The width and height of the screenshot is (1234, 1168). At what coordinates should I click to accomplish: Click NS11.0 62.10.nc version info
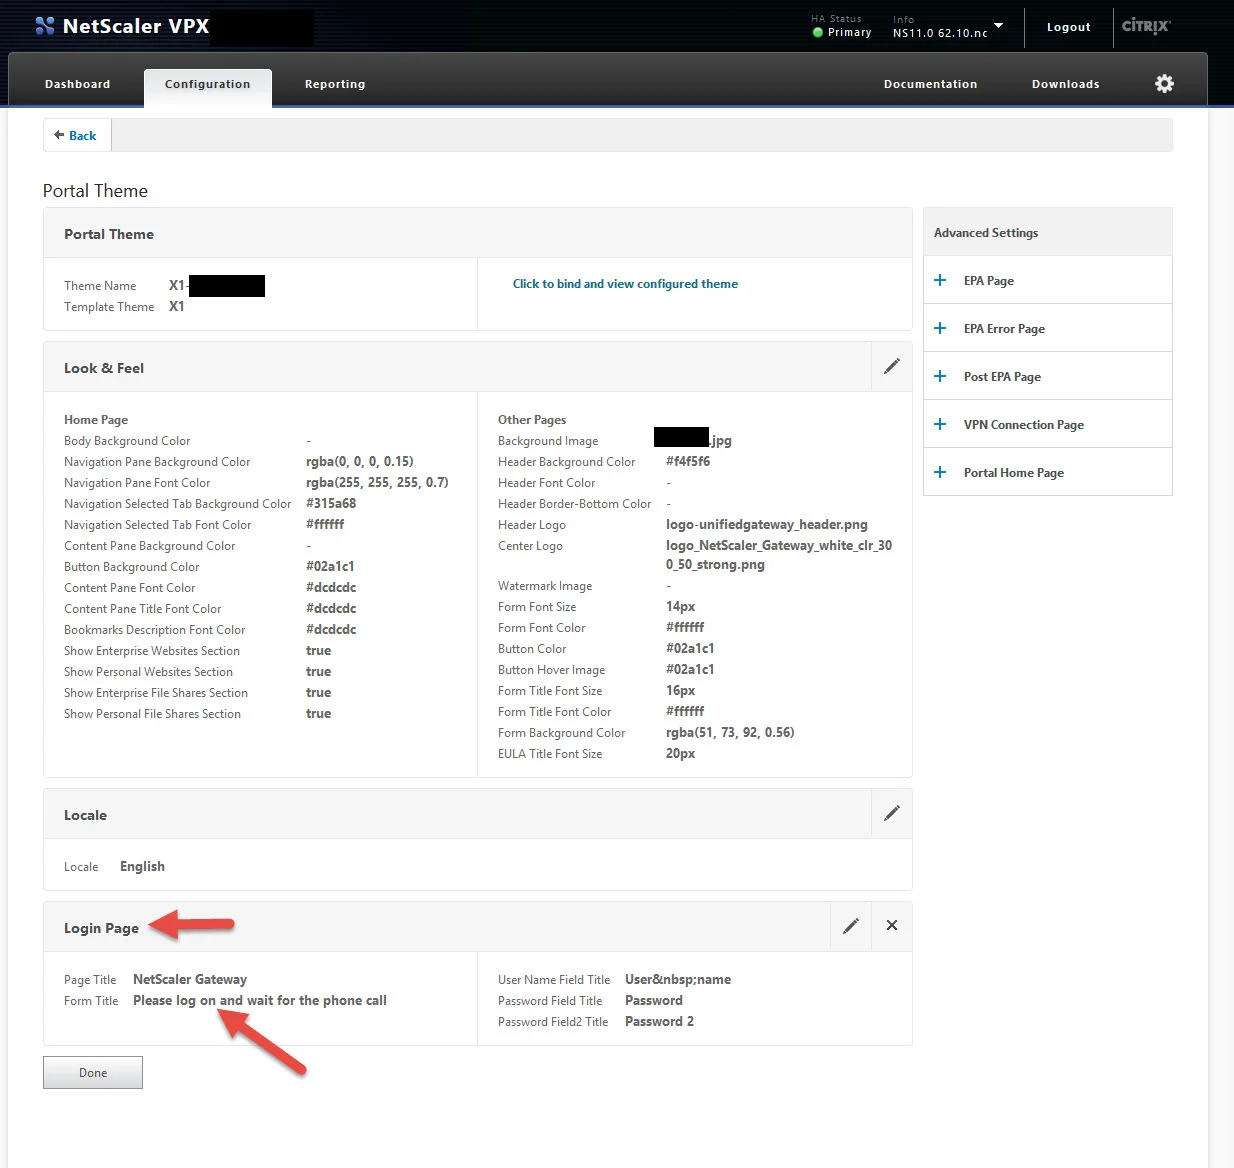click(x=940, y=33)
